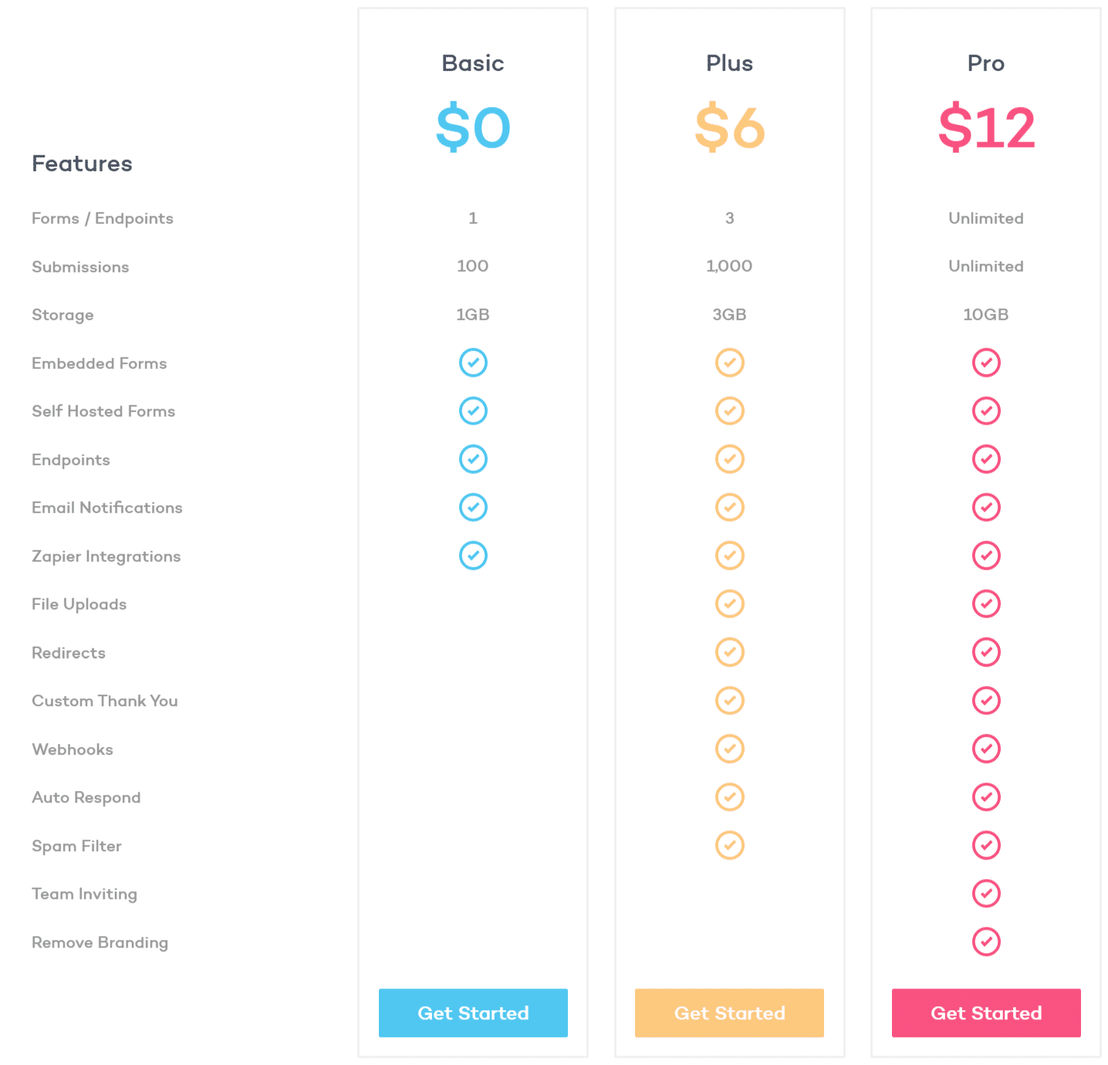Screen dimensions: 1108x1065
Task: Click the Features heading
Action: pyautogui.click(x=82, y=163)
